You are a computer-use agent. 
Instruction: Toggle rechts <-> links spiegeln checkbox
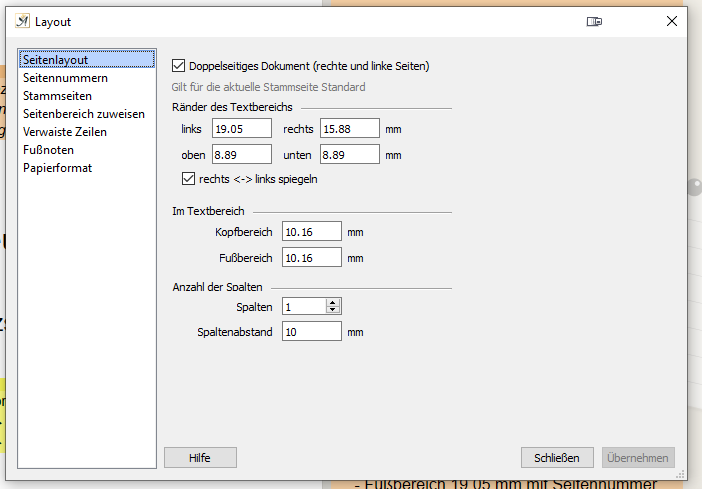tap(188, 179)
